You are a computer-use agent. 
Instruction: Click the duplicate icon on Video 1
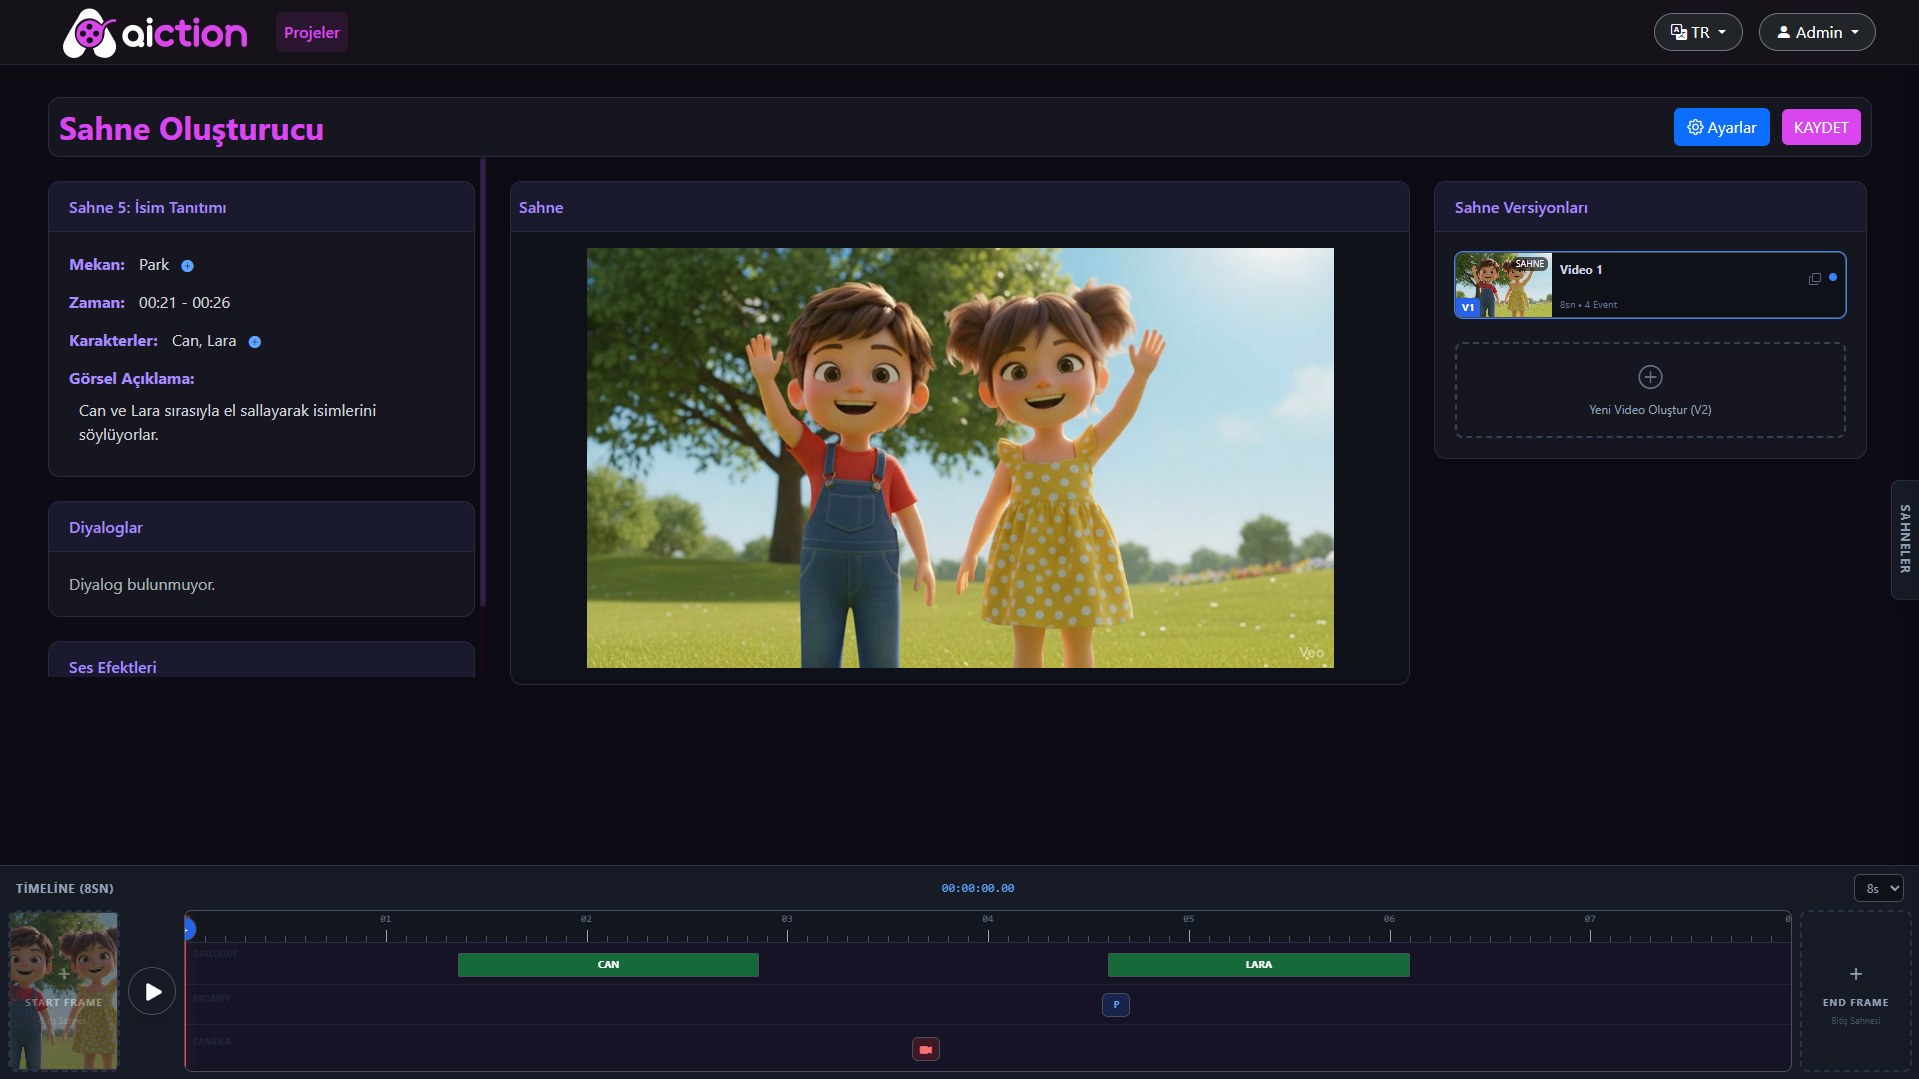pos(1814,279)
